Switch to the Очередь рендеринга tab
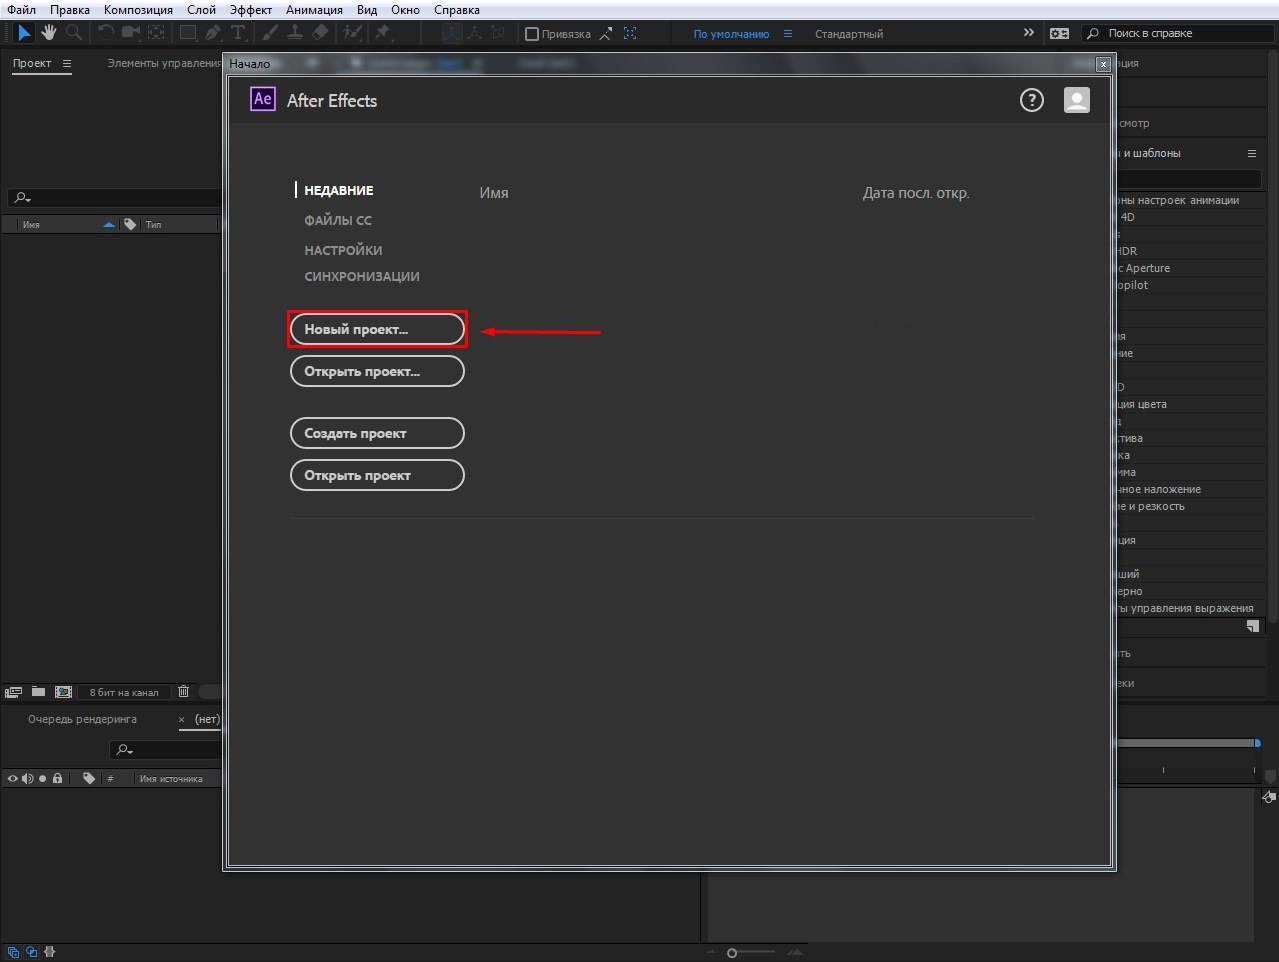 pyautogui.click(x=82, y=719)
